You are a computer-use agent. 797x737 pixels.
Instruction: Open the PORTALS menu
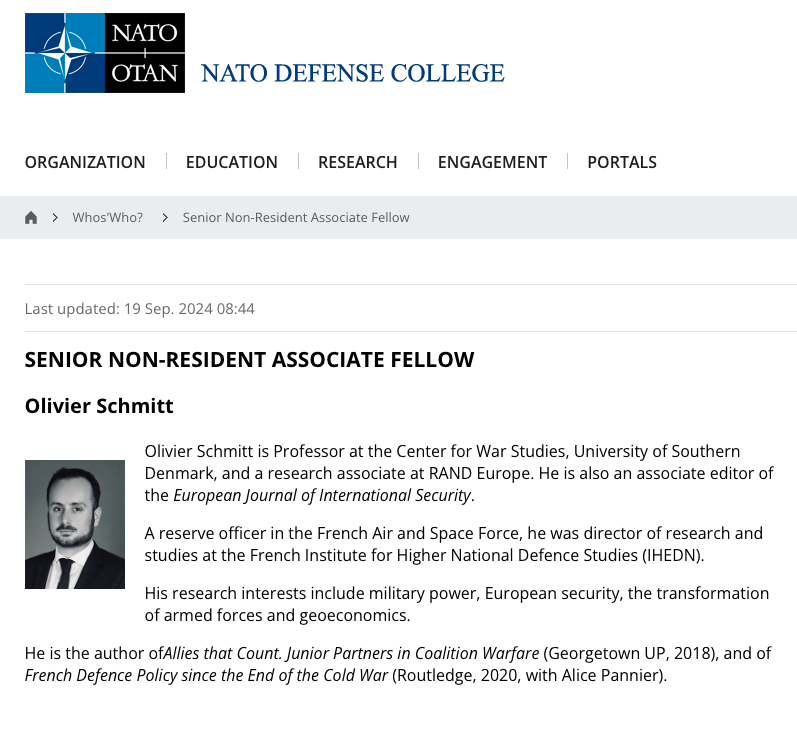click(x=622, y=162)
